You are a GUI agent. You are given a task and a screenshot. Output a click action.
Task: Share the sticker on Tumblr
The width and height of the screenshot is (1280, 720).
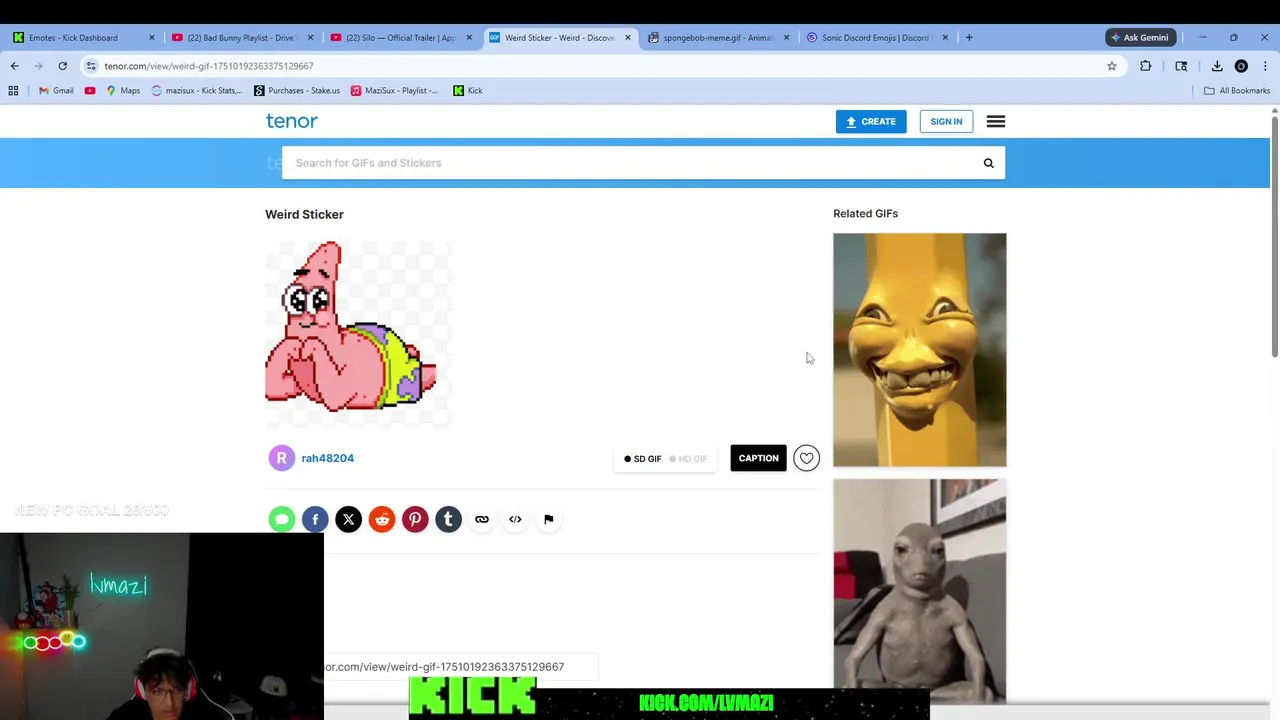coord(448,519)
